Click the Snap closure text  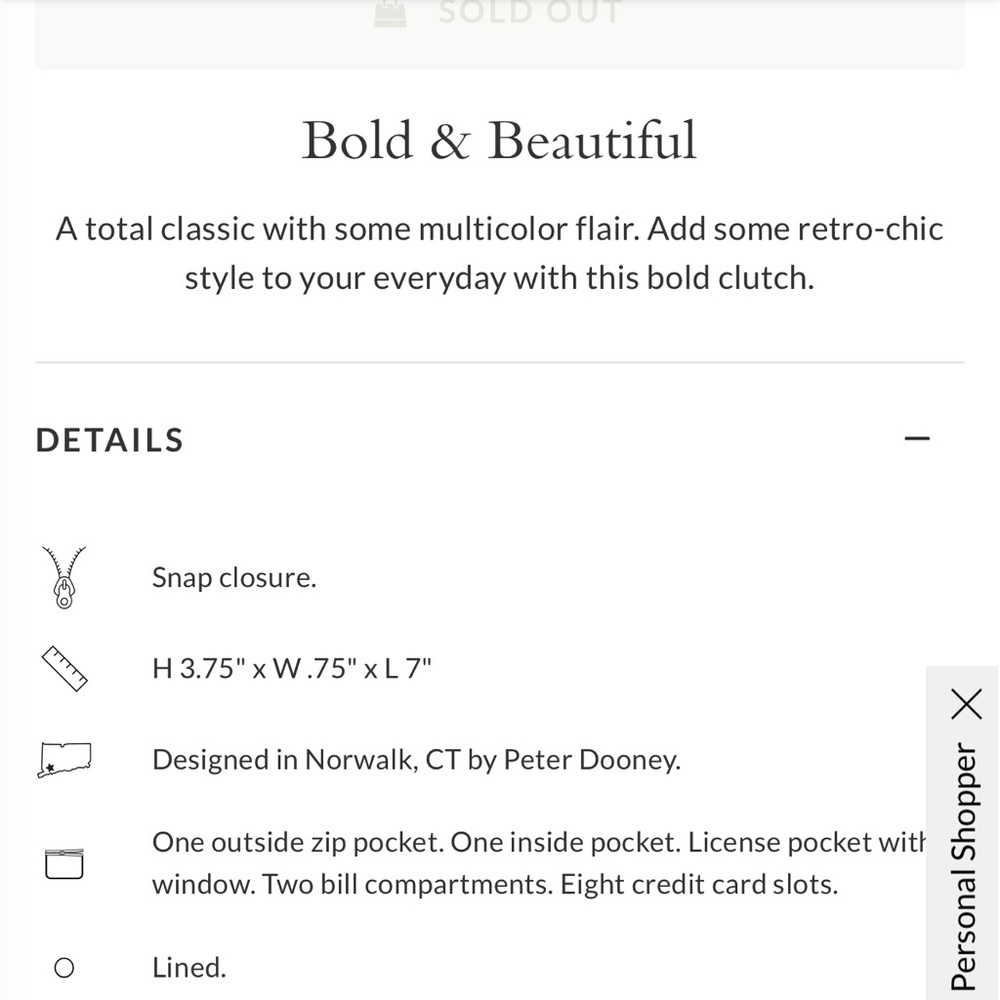coord(234,577)
